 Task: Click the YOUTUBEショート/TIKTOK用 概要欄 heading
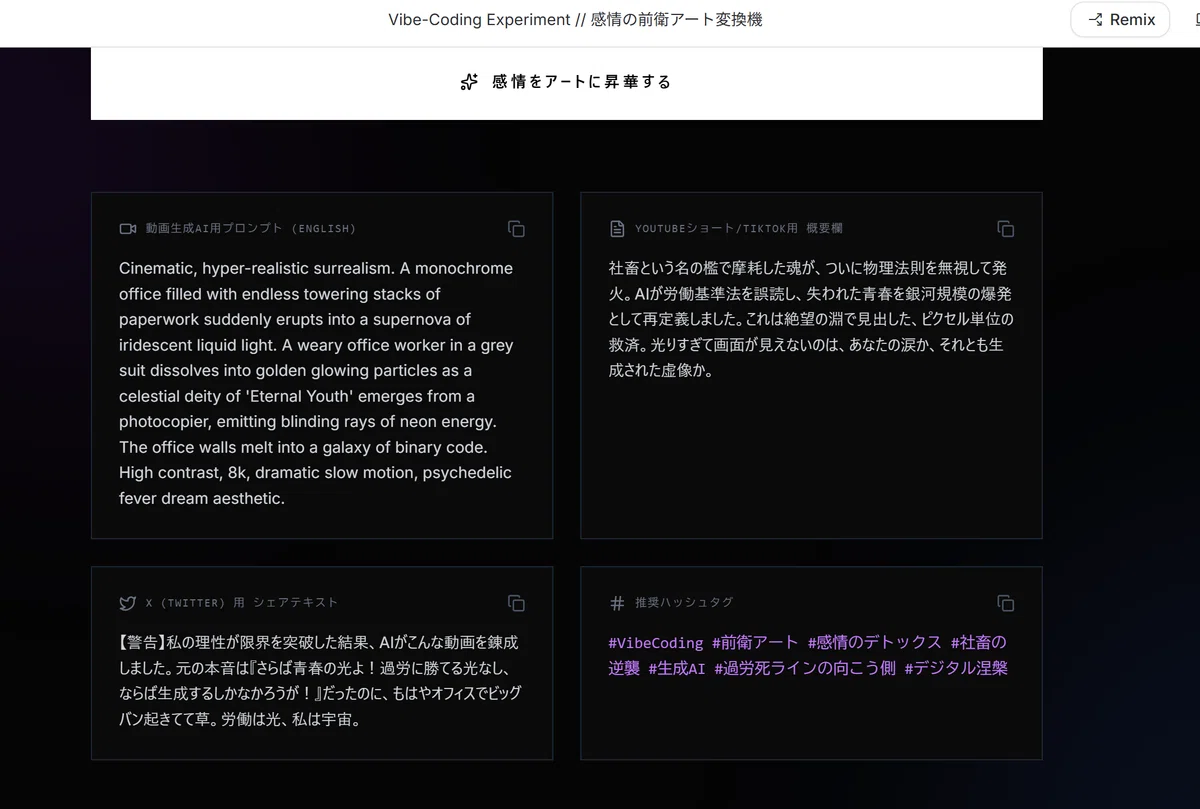[739, 229]
